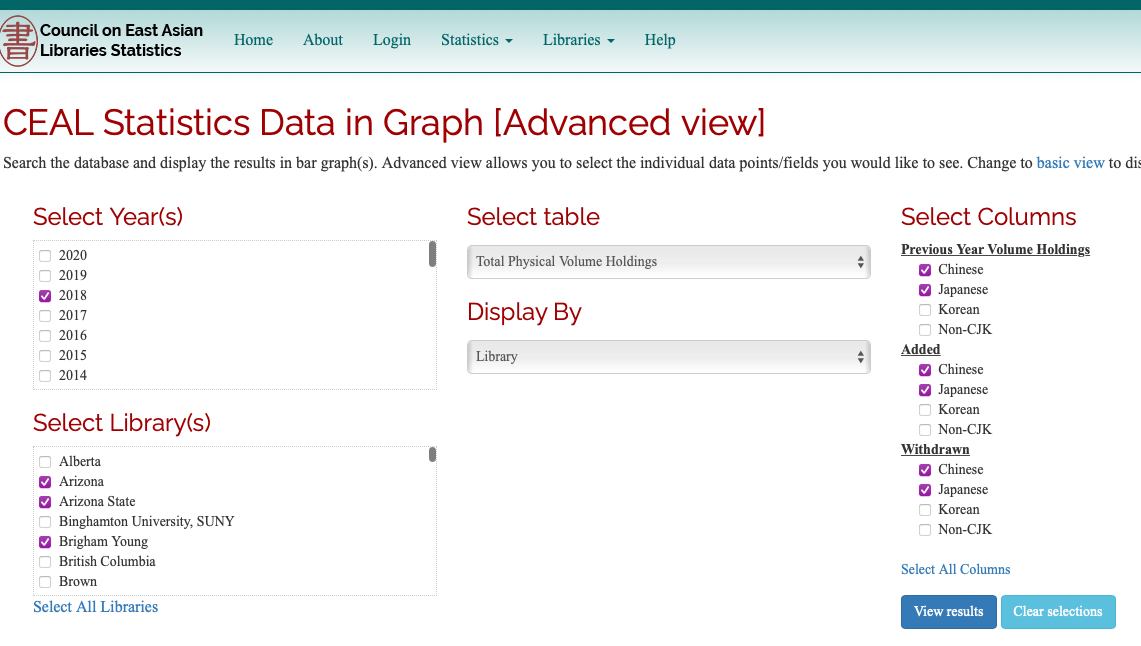The image size is (1141, 646).
Task: Expand the Display By Library selector
Action: (x=669, y=357)
